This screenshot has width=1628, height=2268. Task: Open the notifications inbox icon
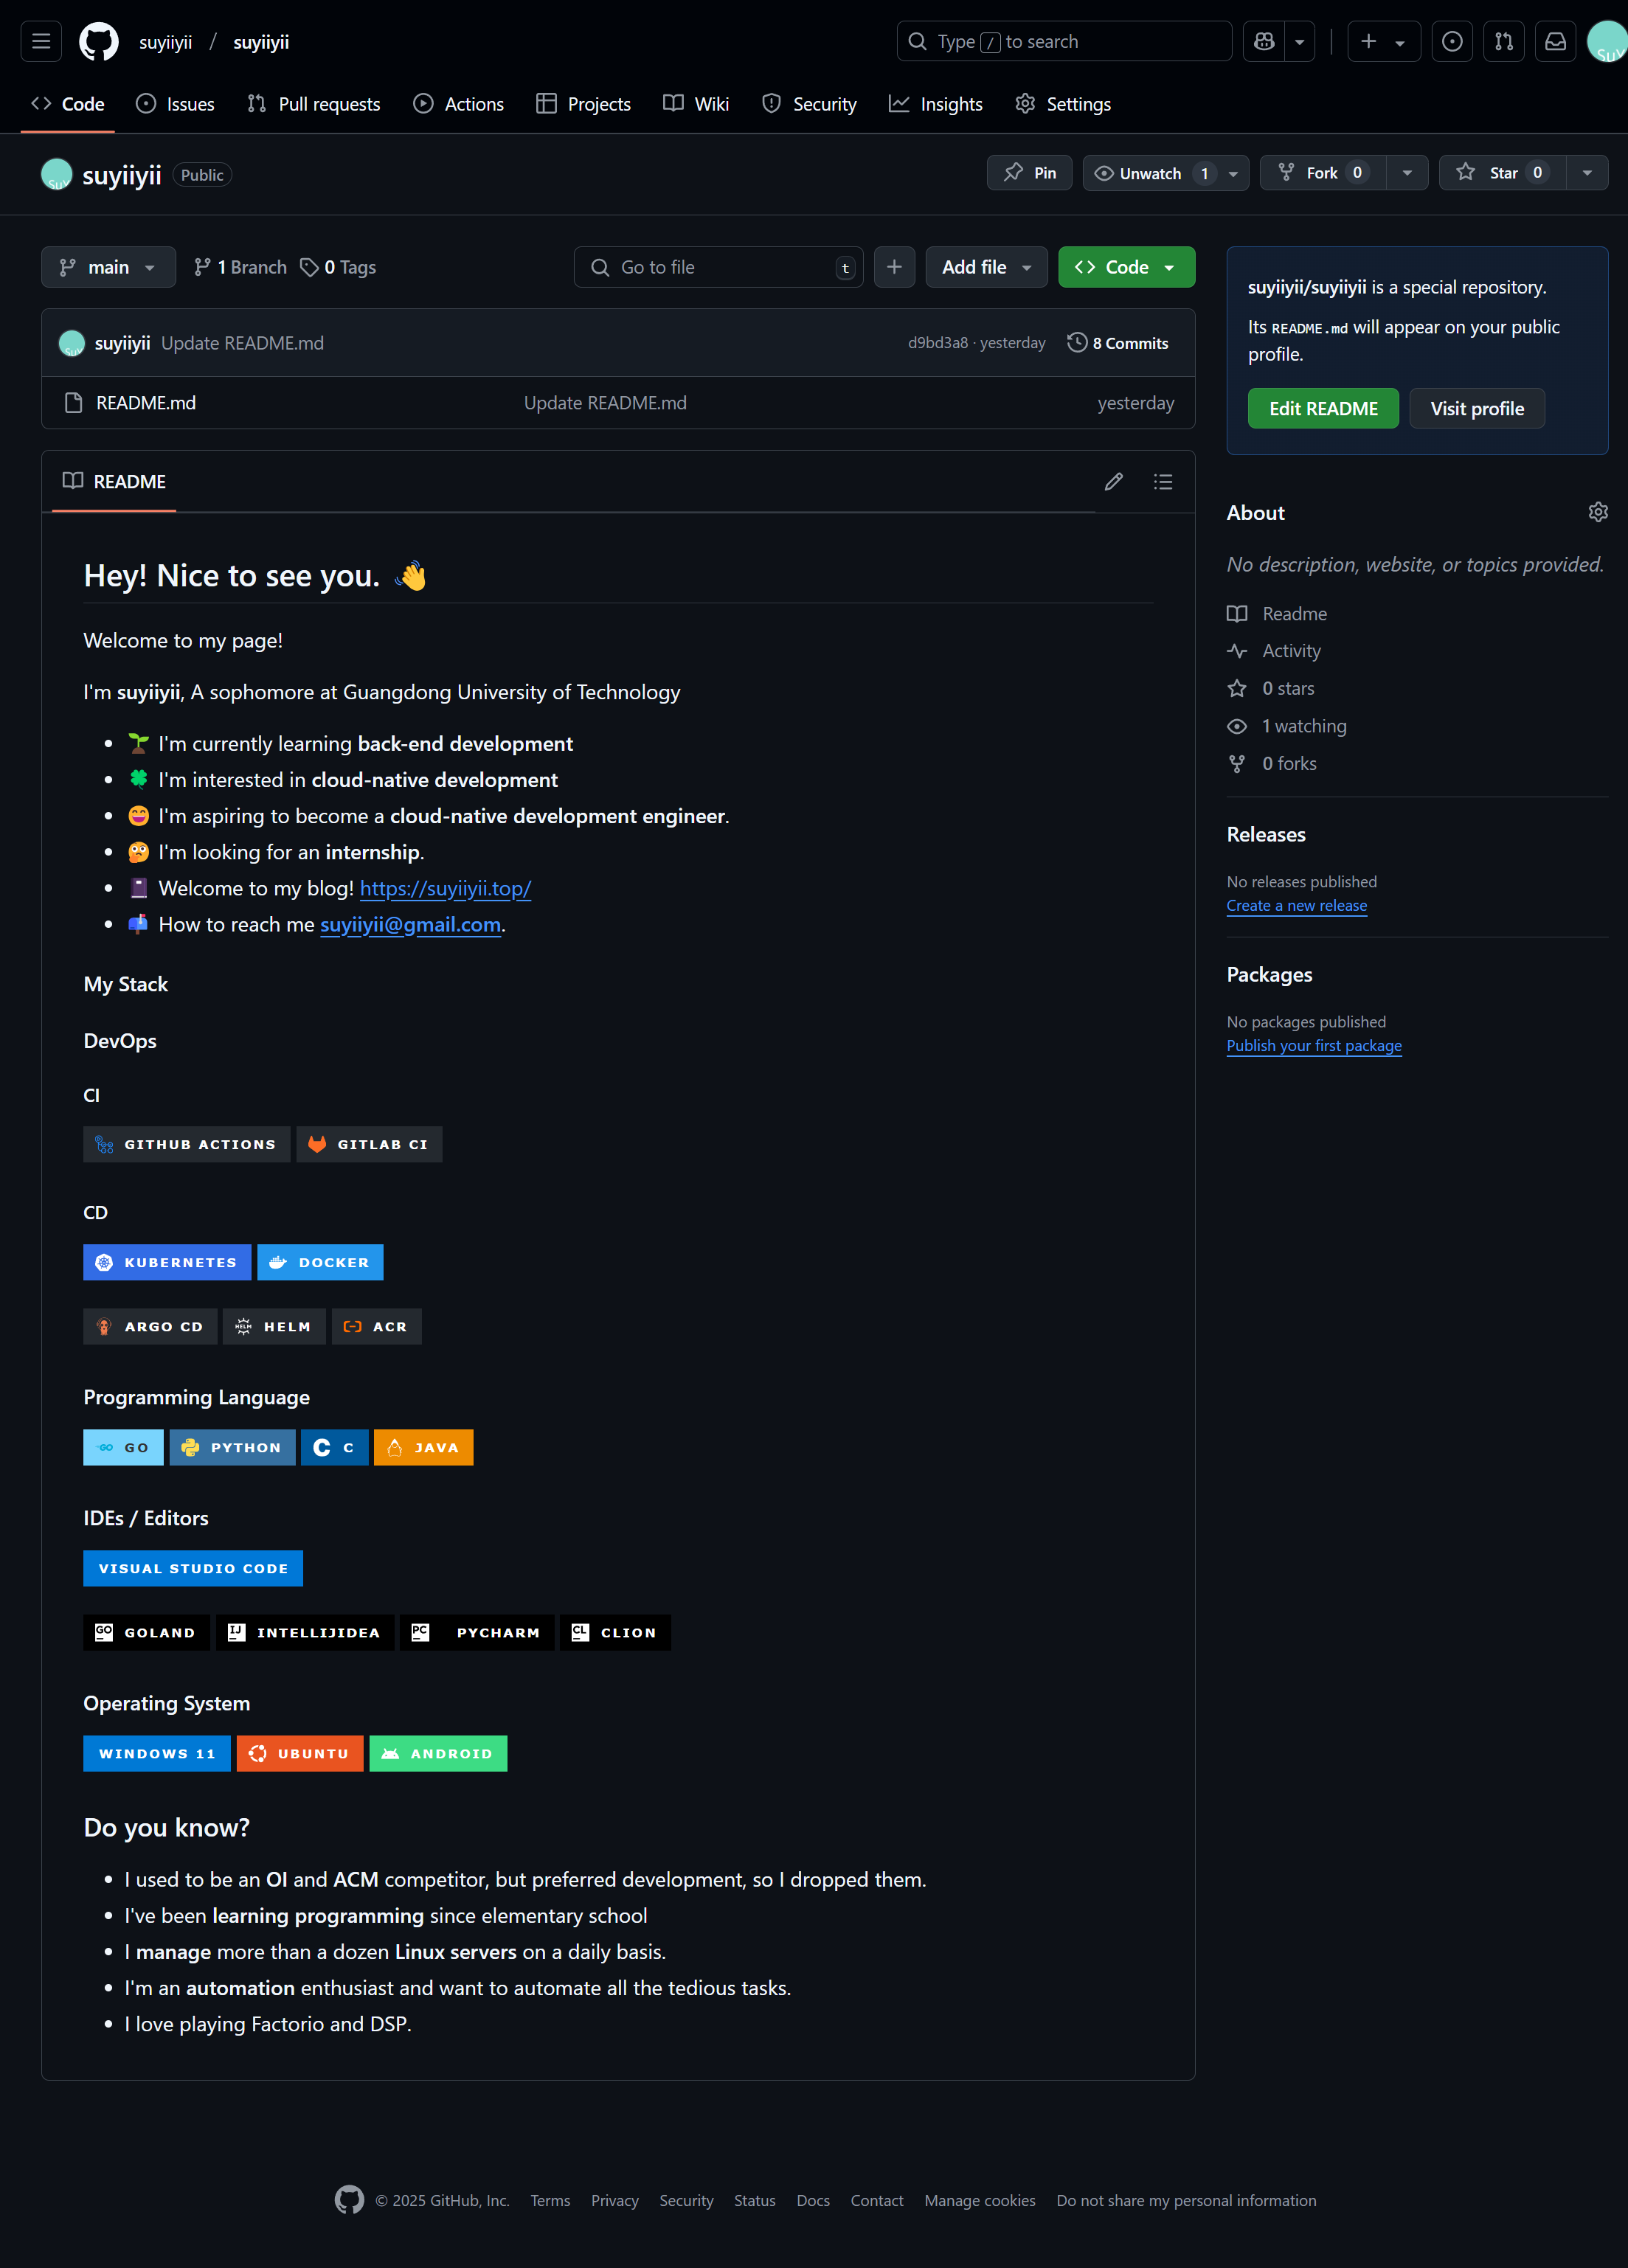(x=1555, y=42)
